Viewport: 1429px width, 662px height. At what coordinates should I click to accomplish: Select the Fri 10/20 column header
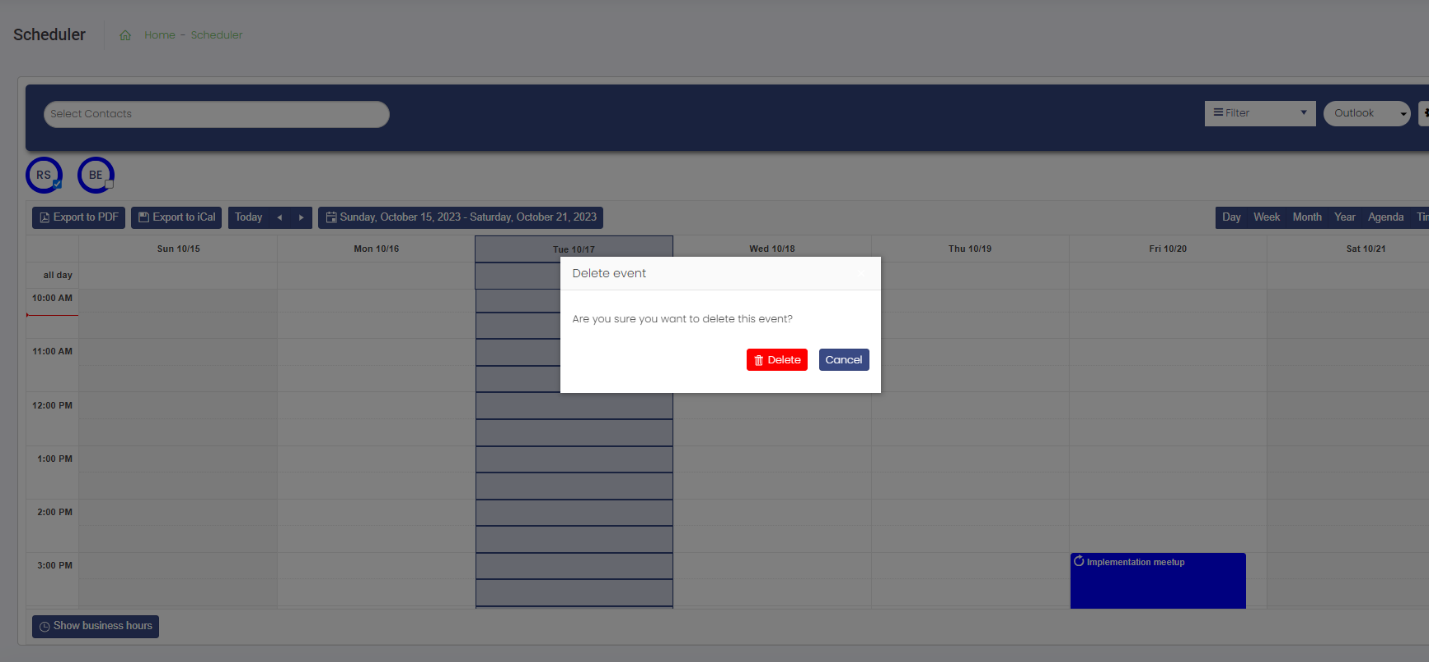click(x=1168, y=249)
